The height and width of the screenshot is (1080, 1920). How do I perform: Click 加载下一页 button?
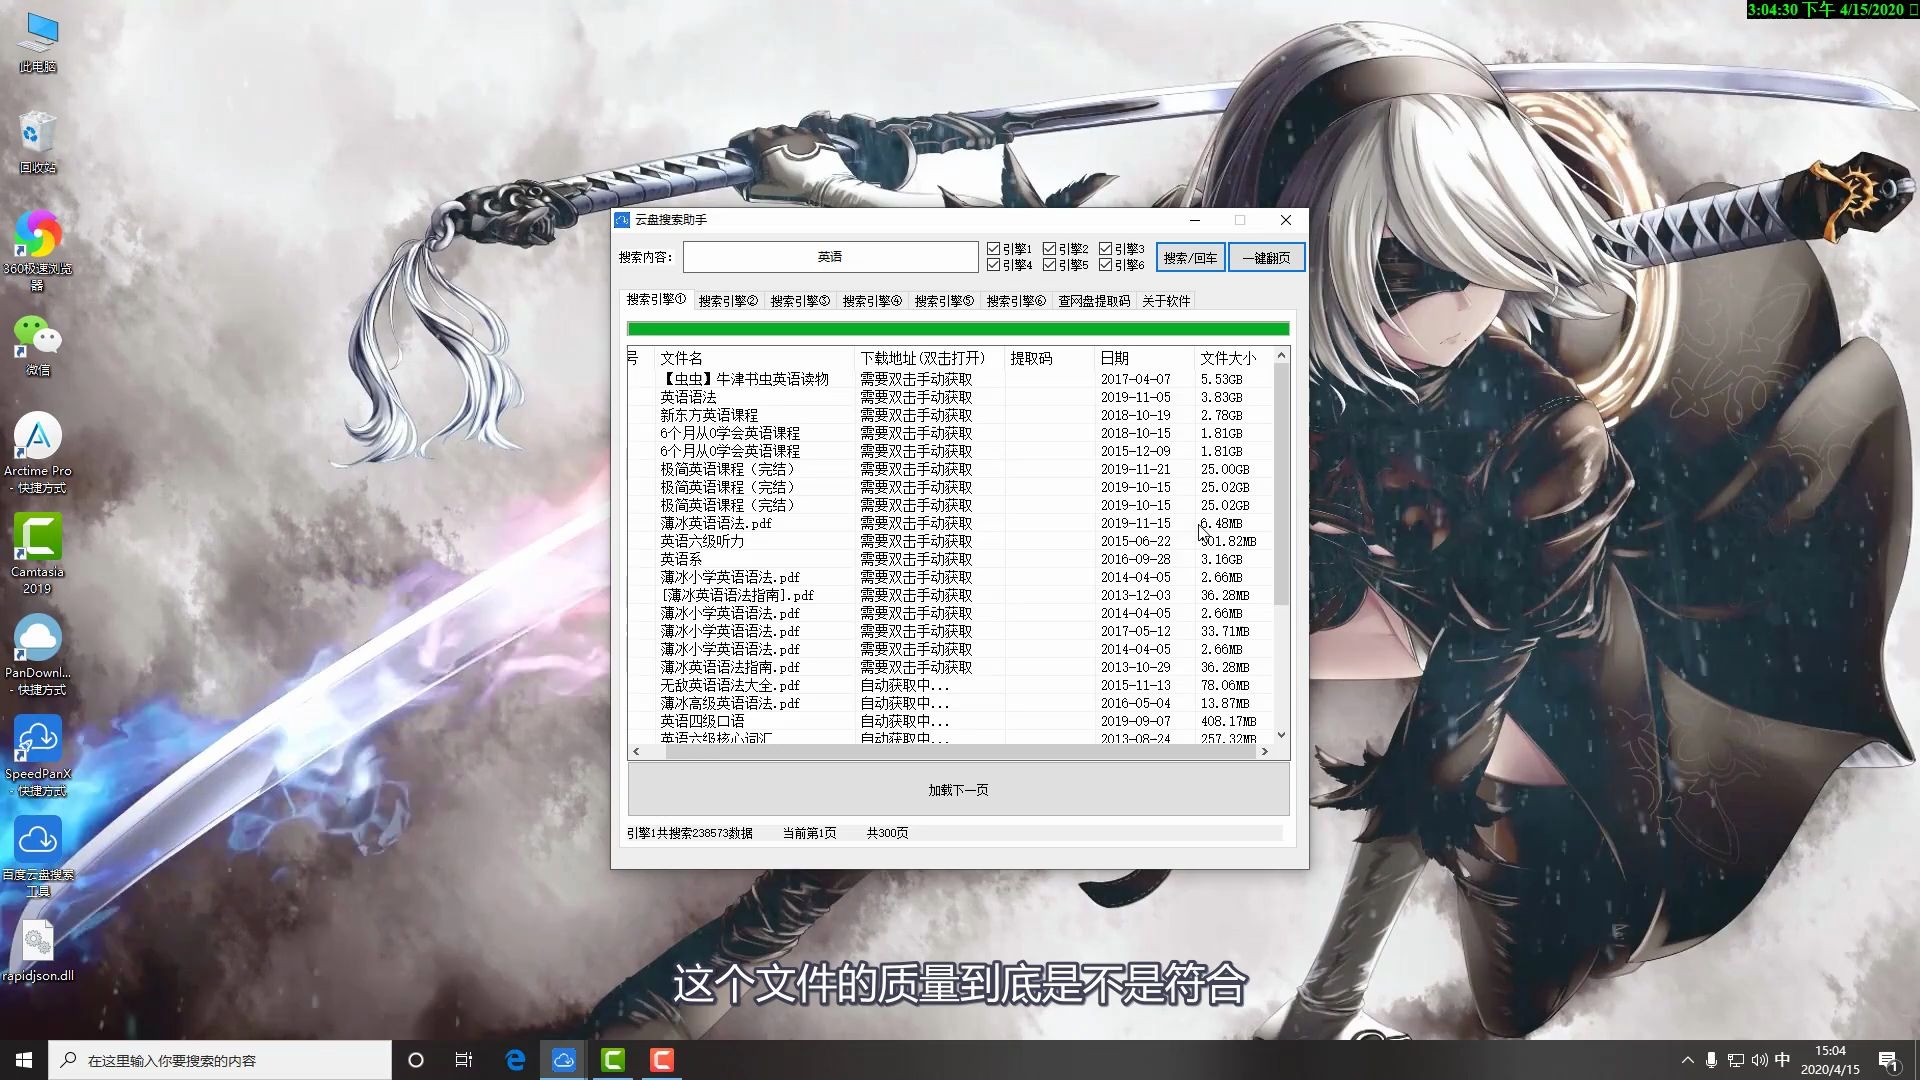tap(958, 790)
